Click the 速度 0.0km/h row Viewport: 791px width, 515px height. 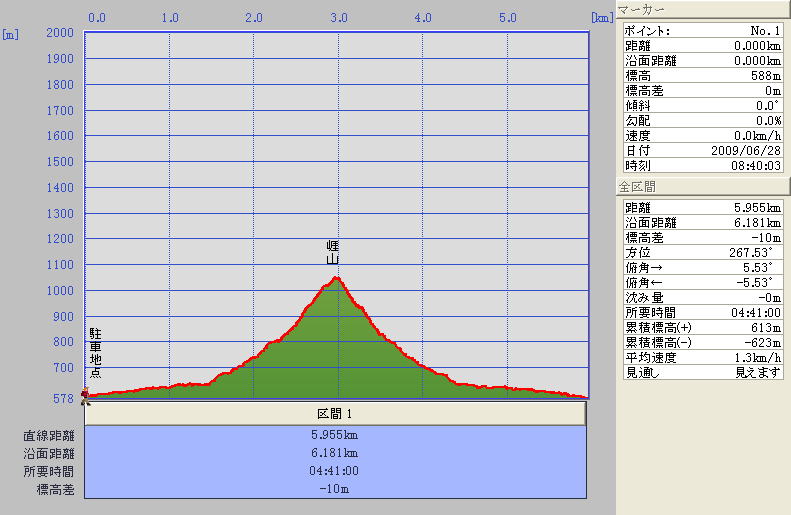tap(703, 136)
